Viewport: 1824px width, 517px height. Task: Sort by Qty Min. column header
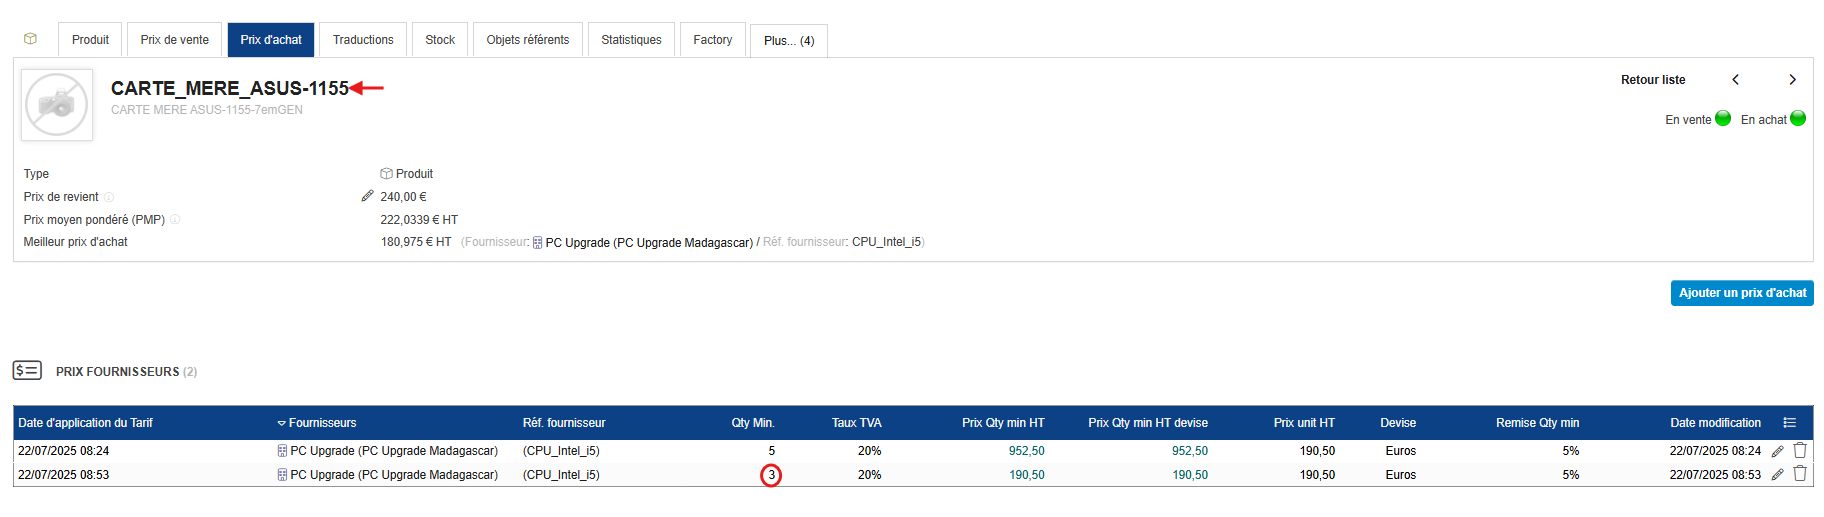[753, 423]
